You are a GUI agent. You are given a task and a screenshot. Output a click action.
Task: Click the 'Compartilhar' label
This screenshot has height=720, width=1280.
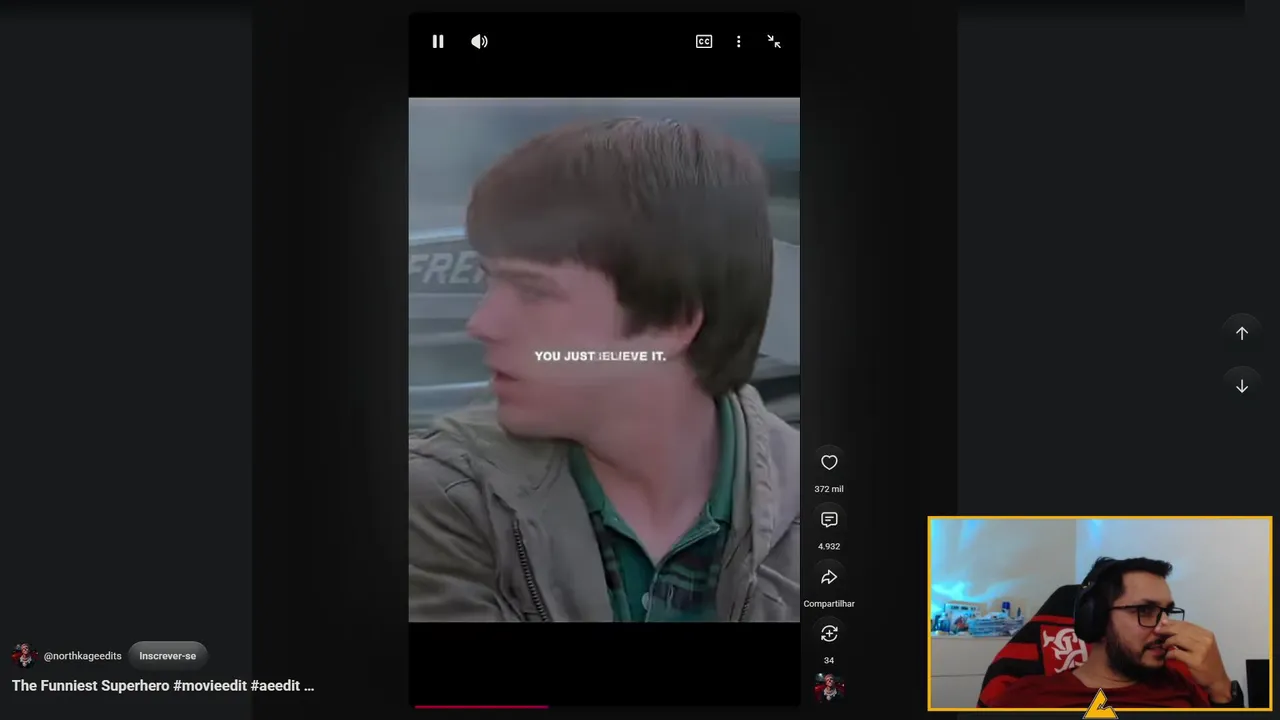829,604
